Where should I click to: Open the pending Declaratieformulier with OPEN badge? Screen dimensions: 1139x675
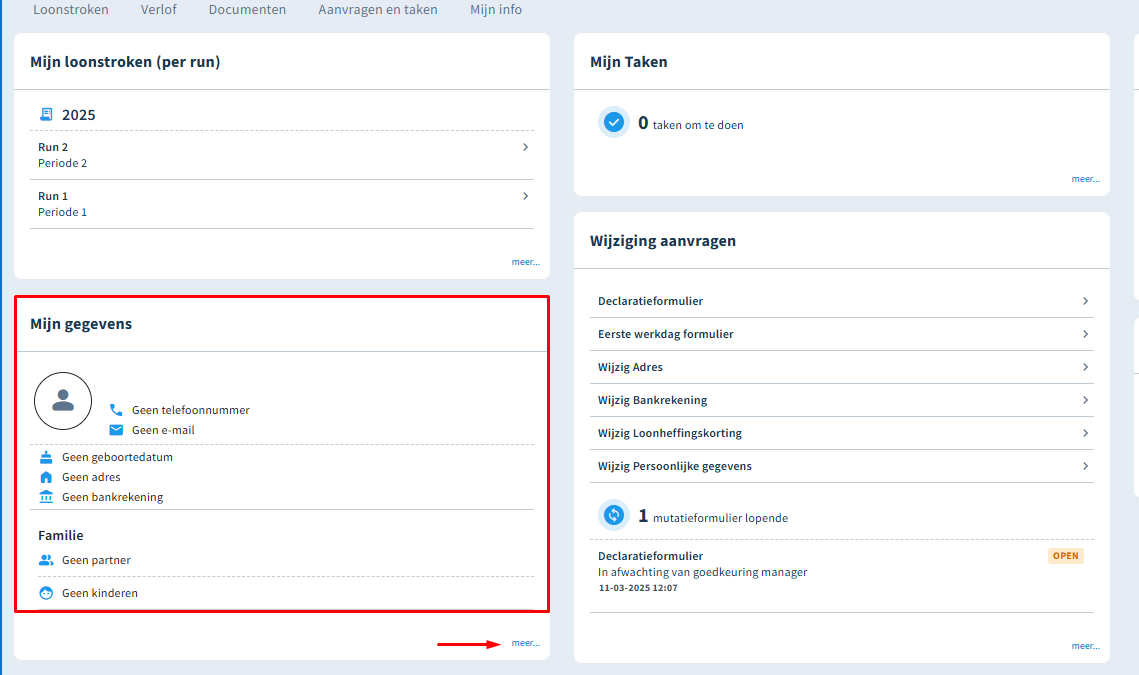click(x=651, y=556)
